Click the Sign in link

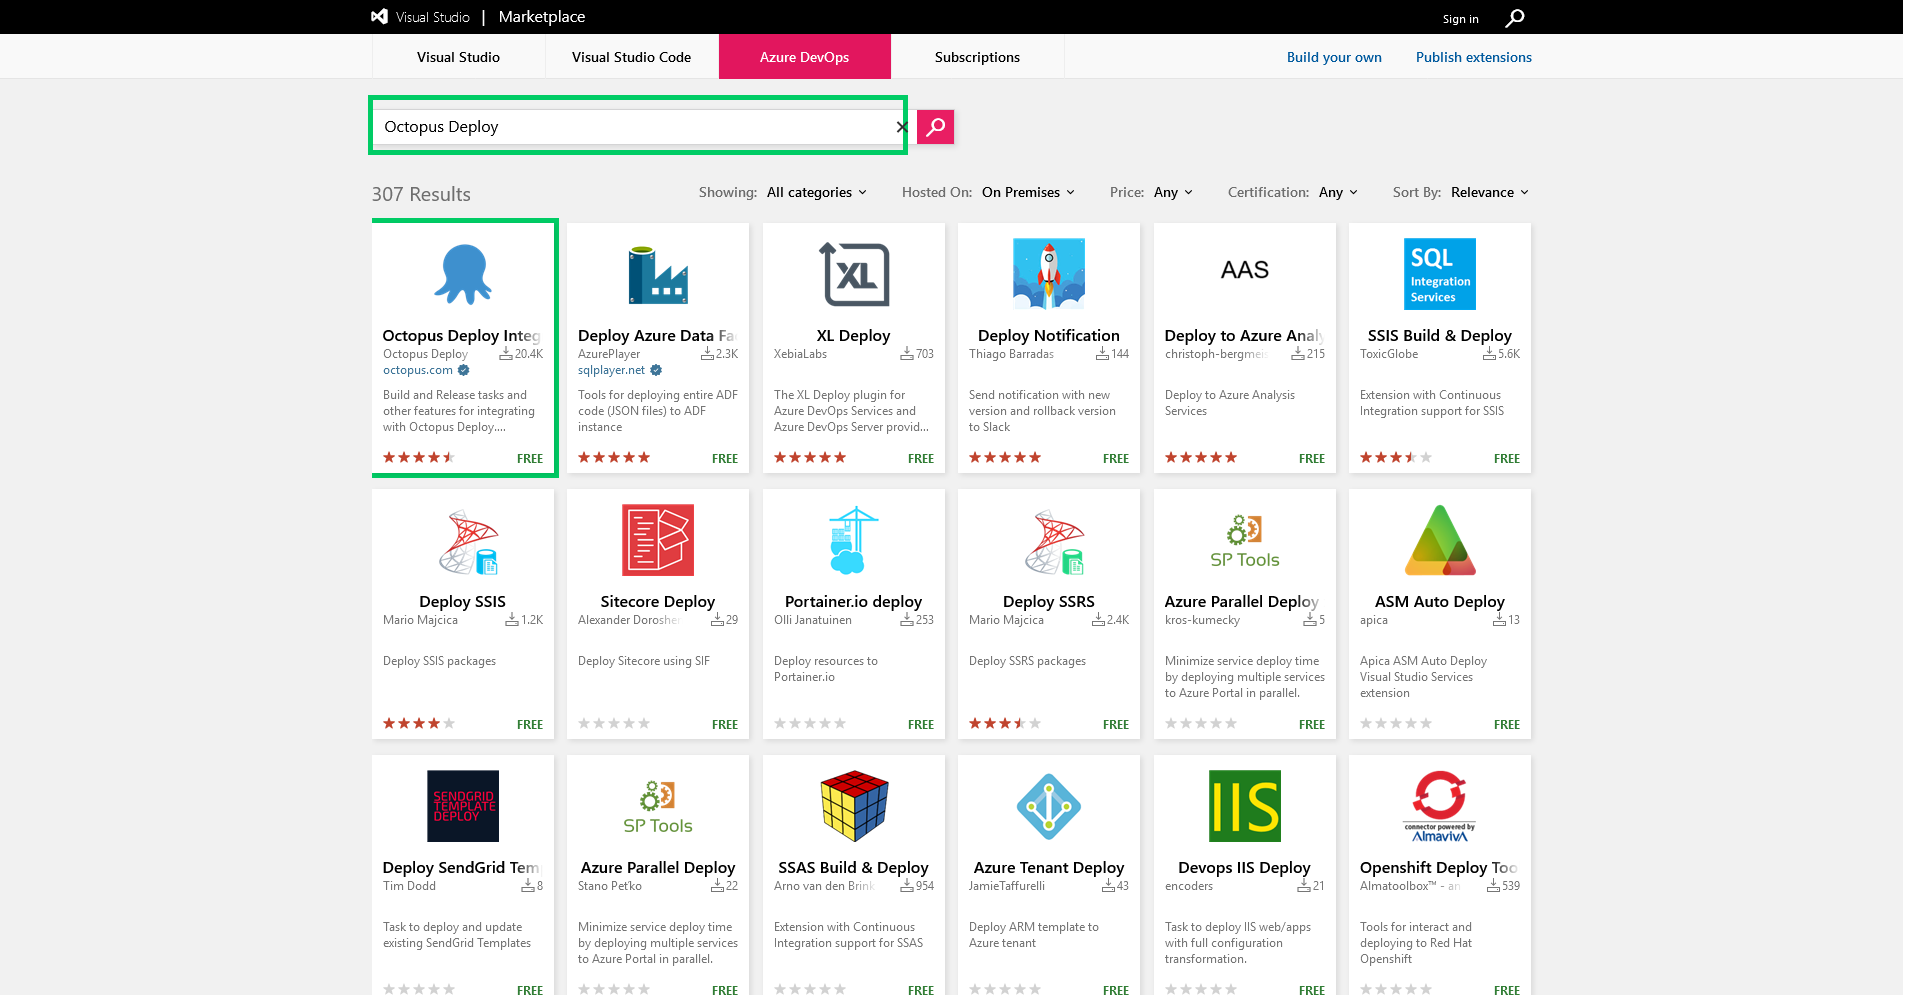[1460, 19]
